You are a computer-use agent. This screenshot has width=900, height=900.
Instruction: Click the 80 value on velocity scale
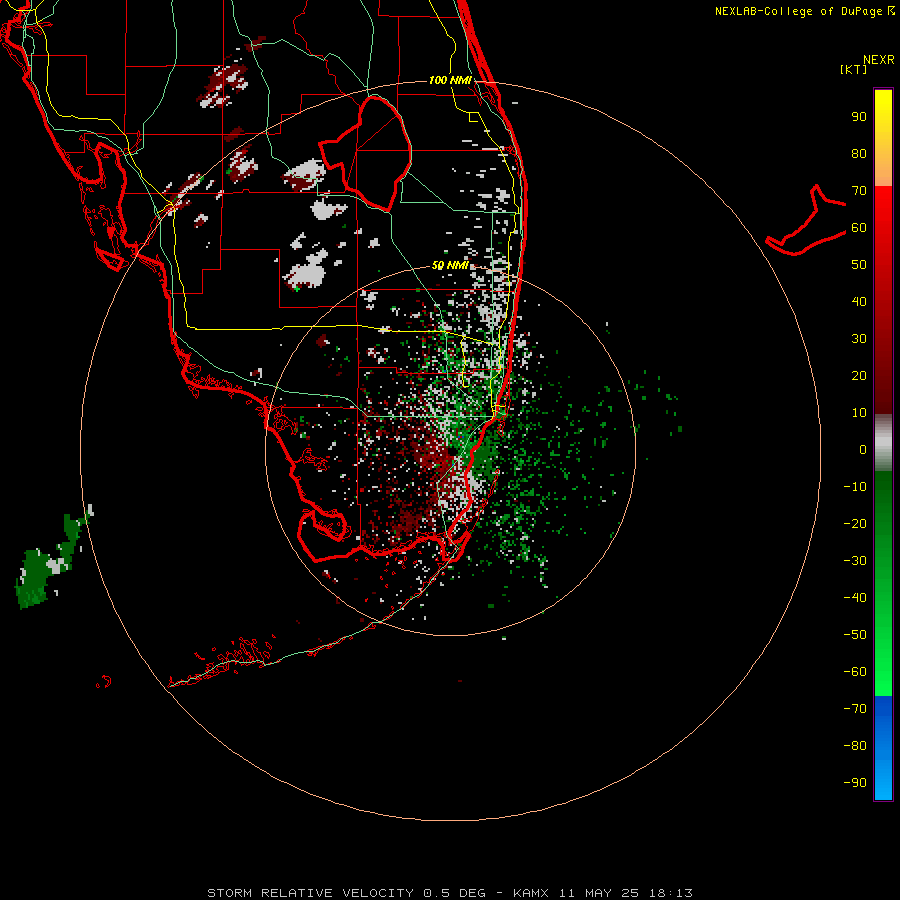click(x=859, y=154)
